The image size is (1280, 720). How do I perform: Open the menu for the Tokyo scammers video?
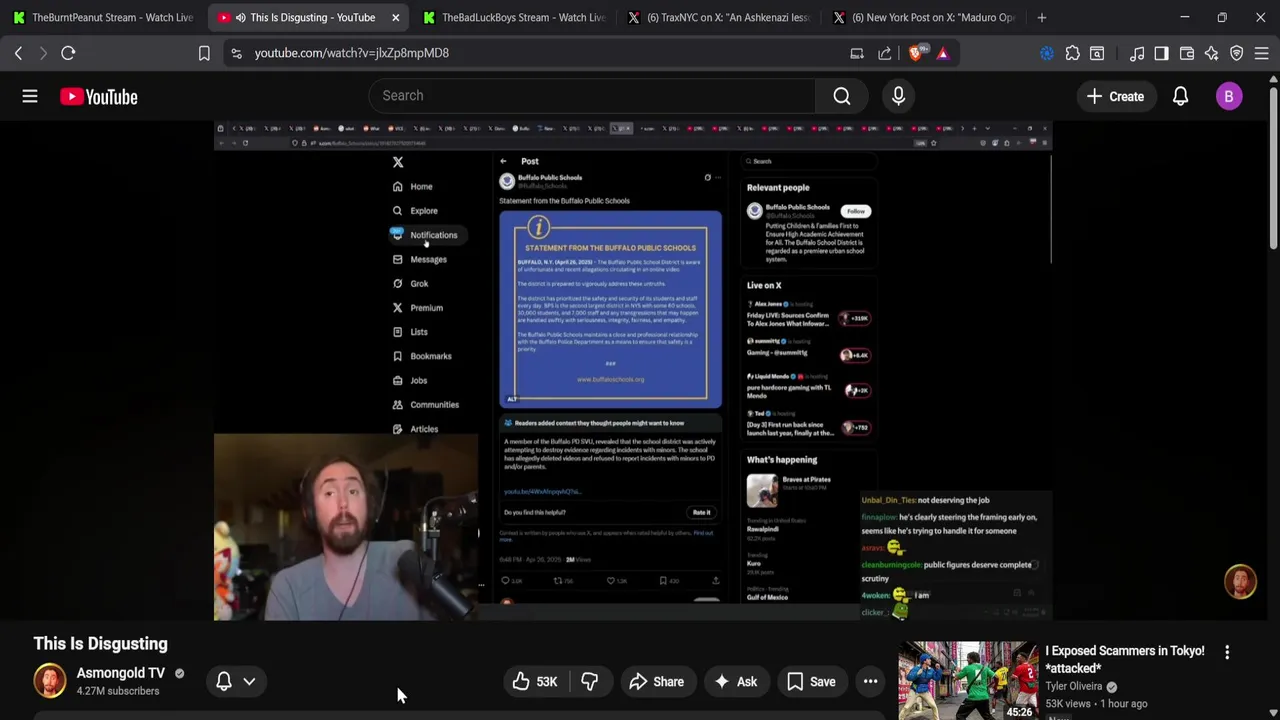[1227, 652]
